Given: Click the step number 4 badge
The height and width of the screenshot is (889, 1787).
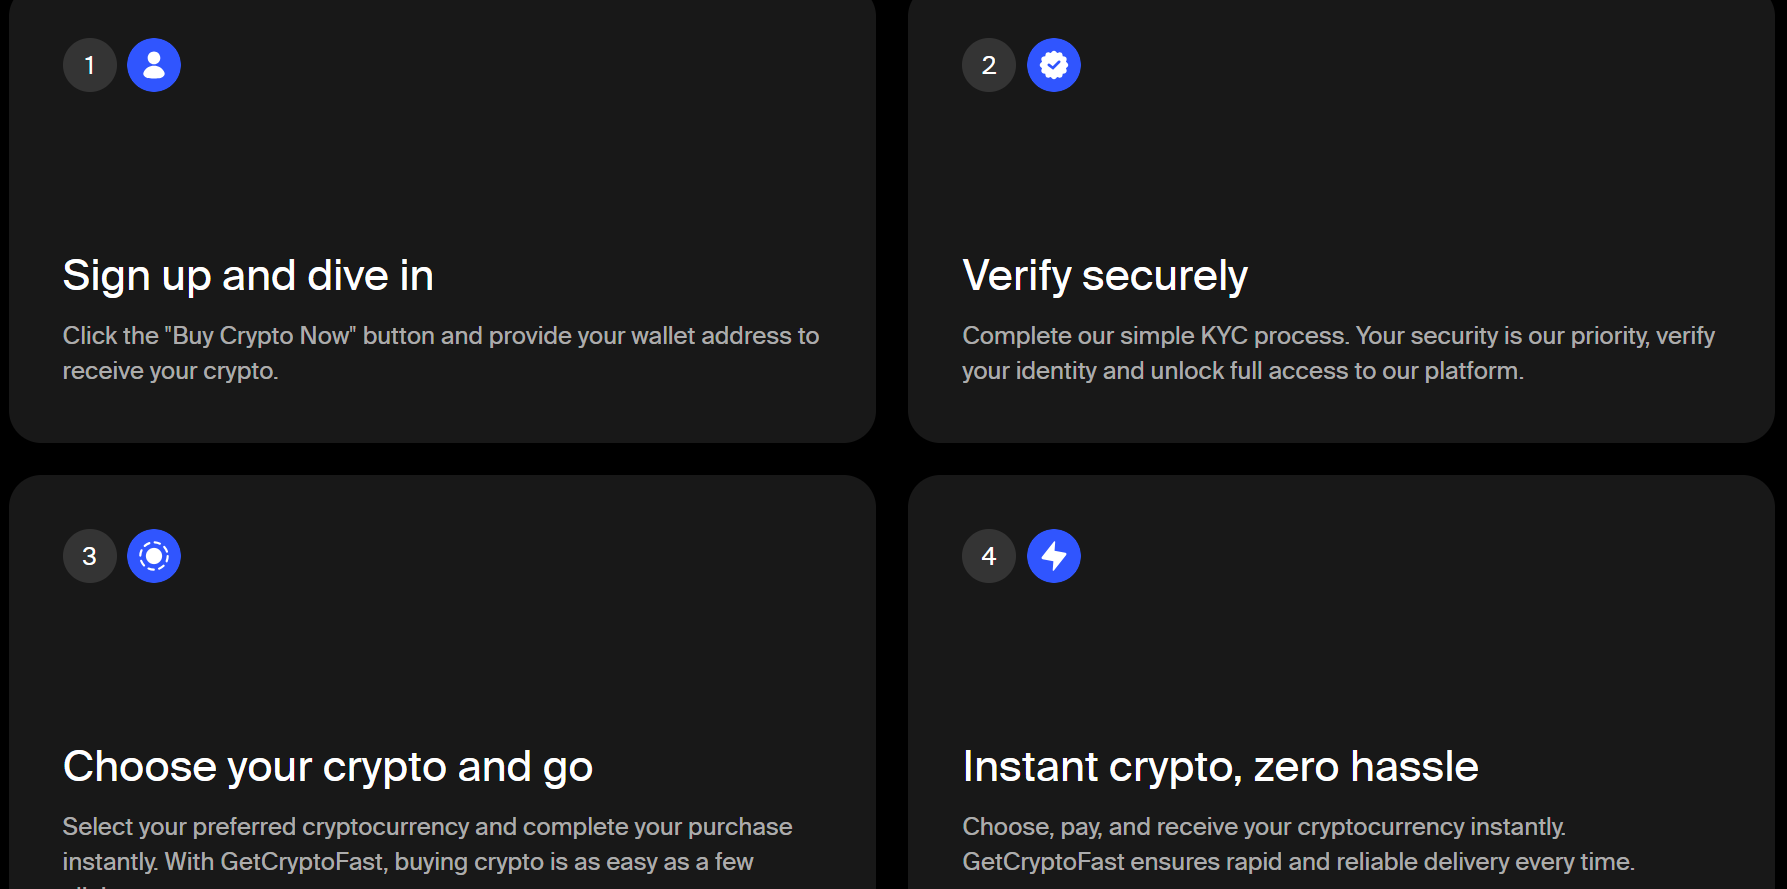Looking at the screenshot, I should pyautogui.click(x=989, y=556).
